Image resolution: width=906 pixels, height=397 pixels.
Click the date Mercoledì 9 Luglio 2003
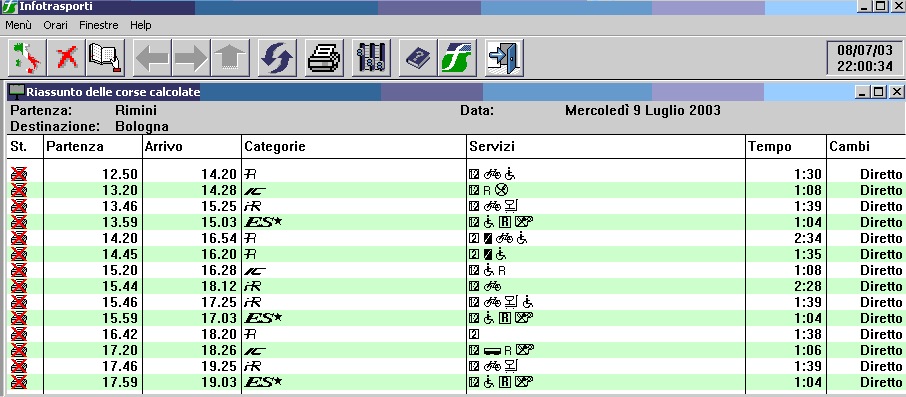pyautogui.click(x=643, y=110)
